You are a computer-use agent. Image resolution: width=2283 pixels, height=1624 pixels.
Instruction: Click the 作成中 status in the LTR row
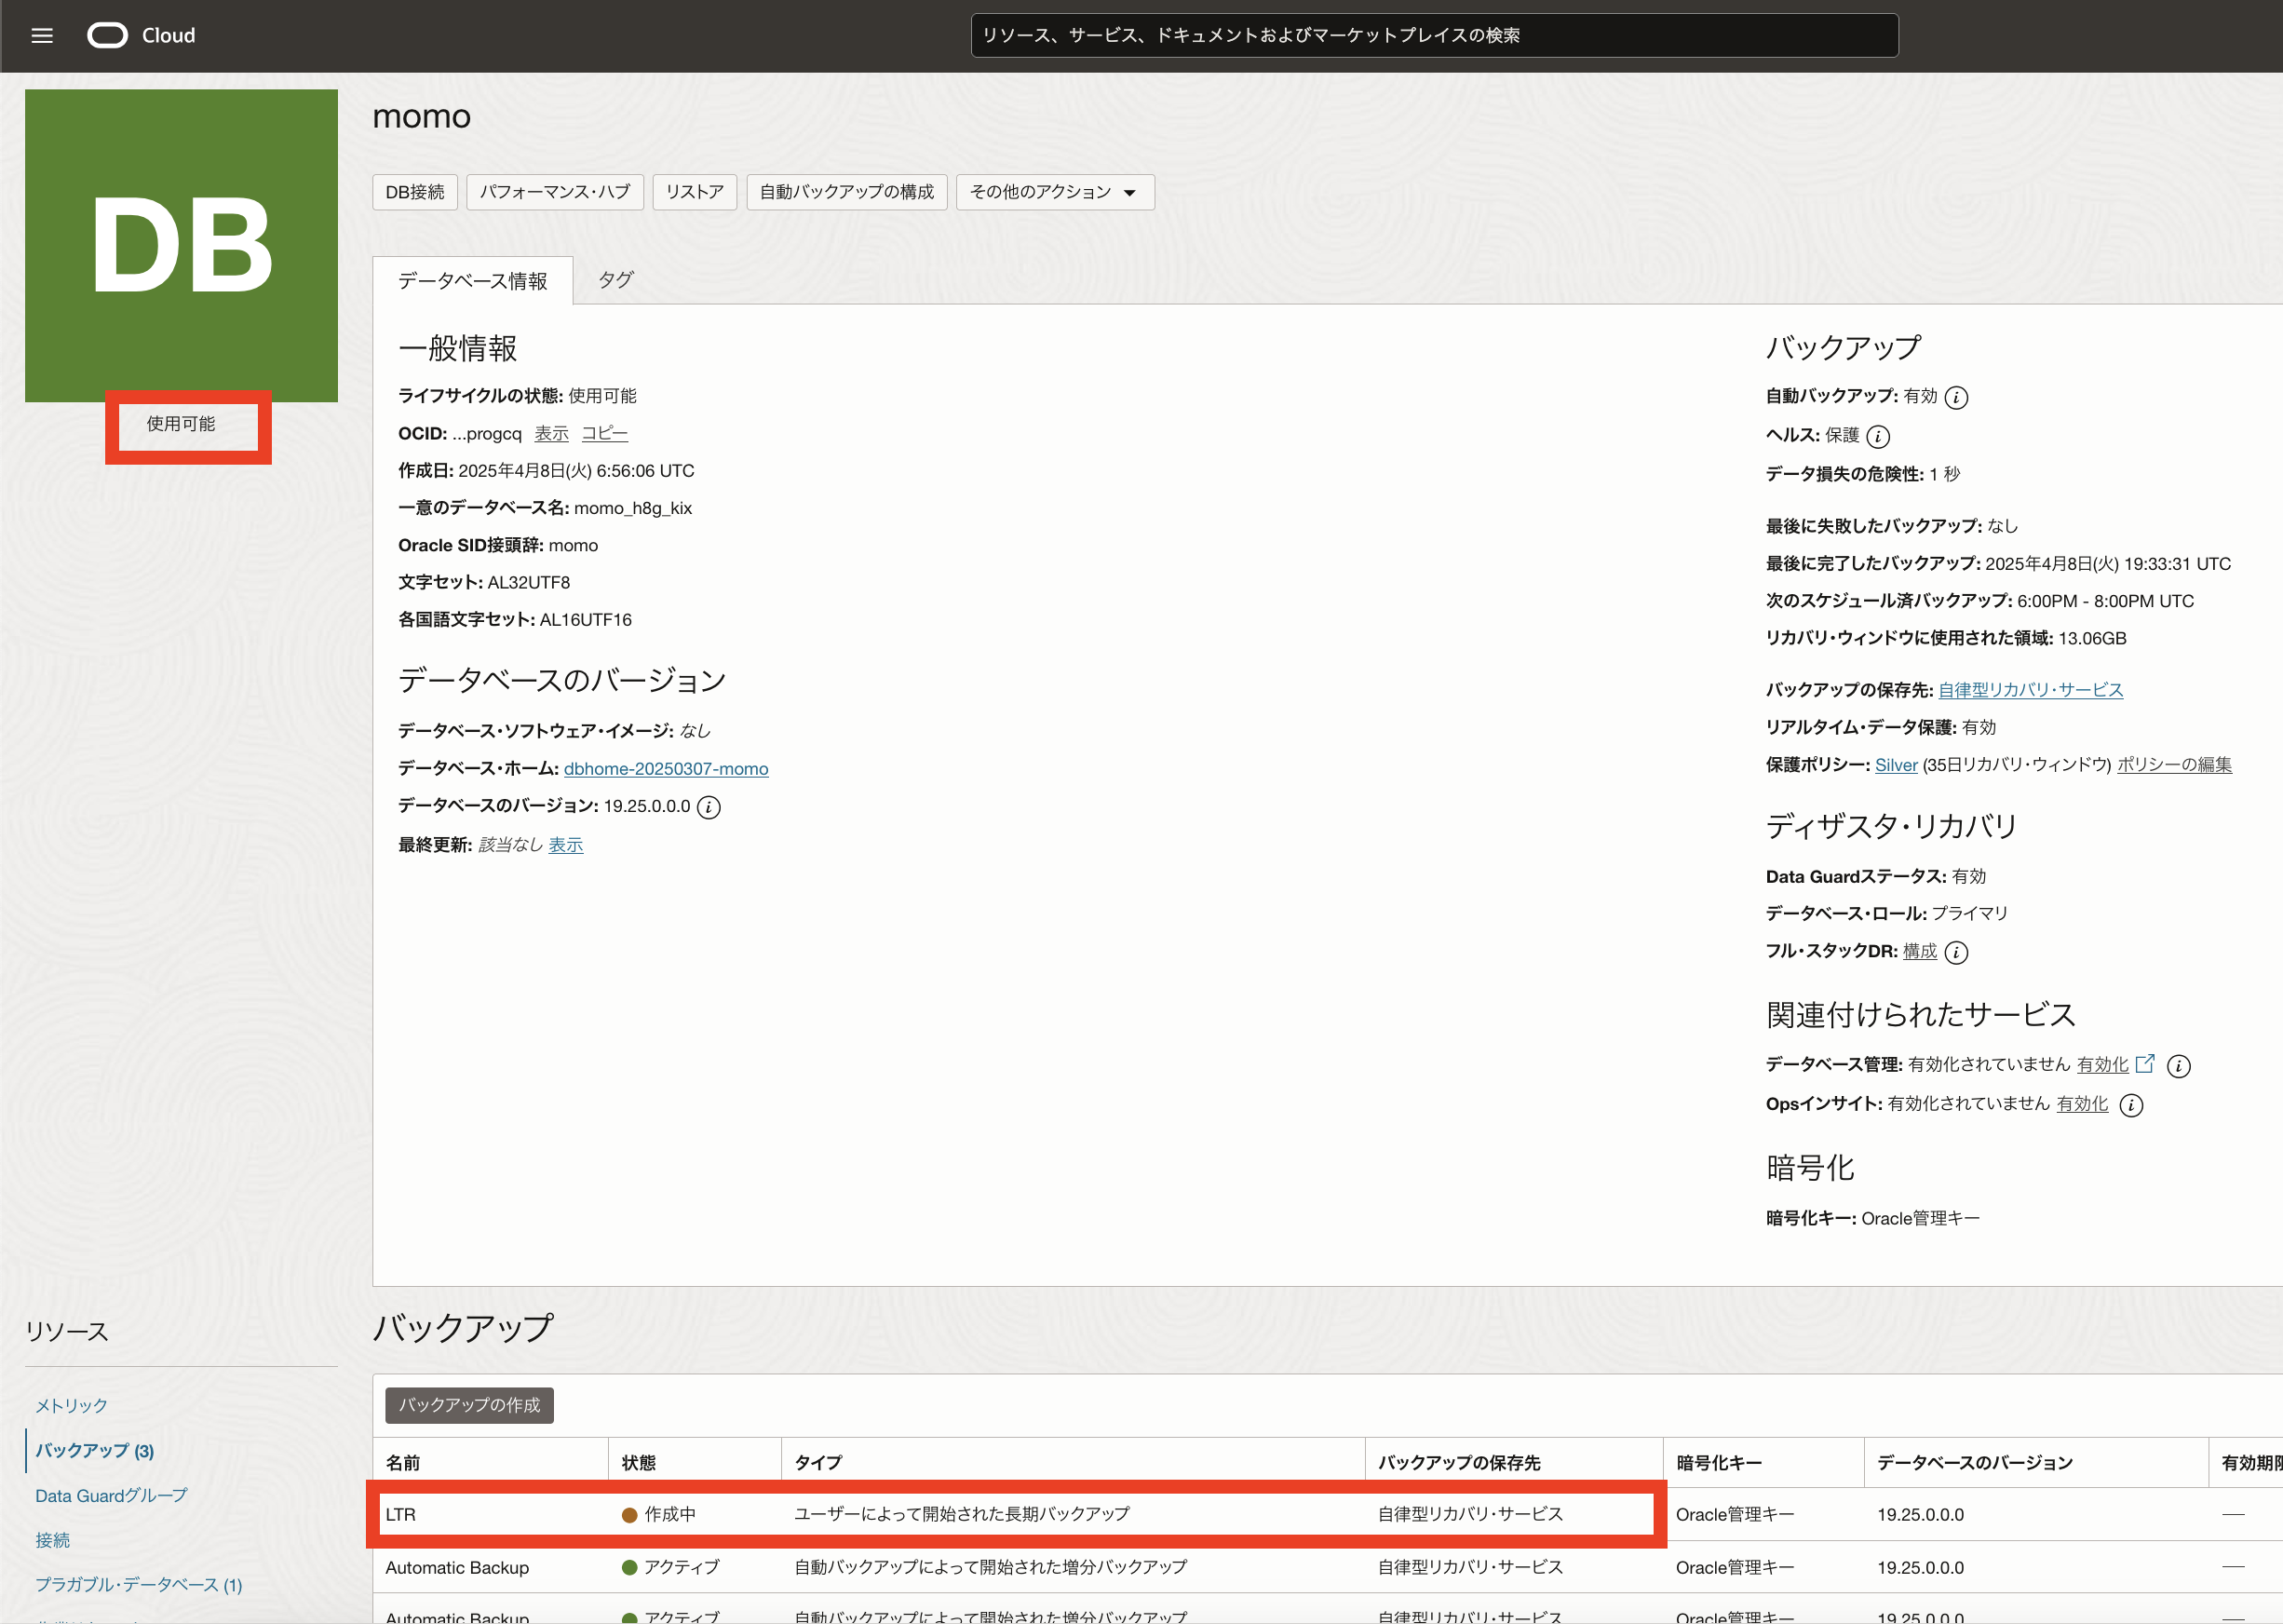(x=659, y=1514)
